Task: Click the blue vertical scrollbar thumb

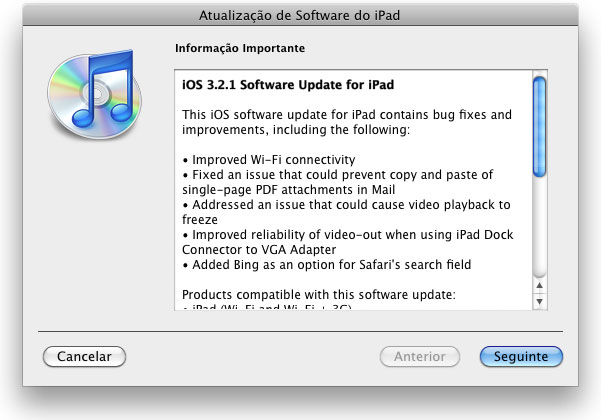Action: [x=539, y=127]
